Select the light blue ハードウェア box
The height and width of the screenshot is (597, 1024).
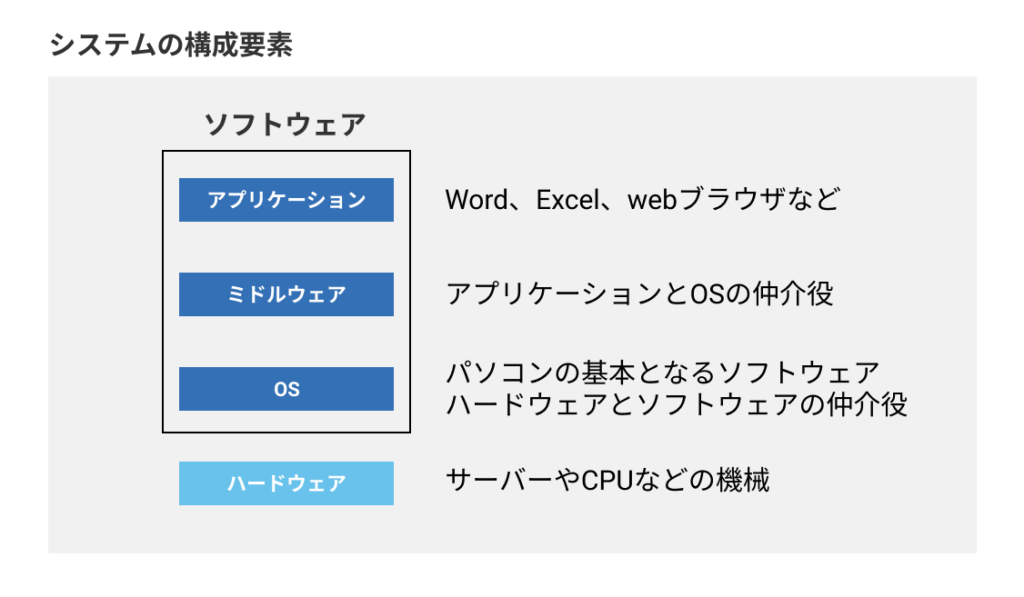[286, 483]
